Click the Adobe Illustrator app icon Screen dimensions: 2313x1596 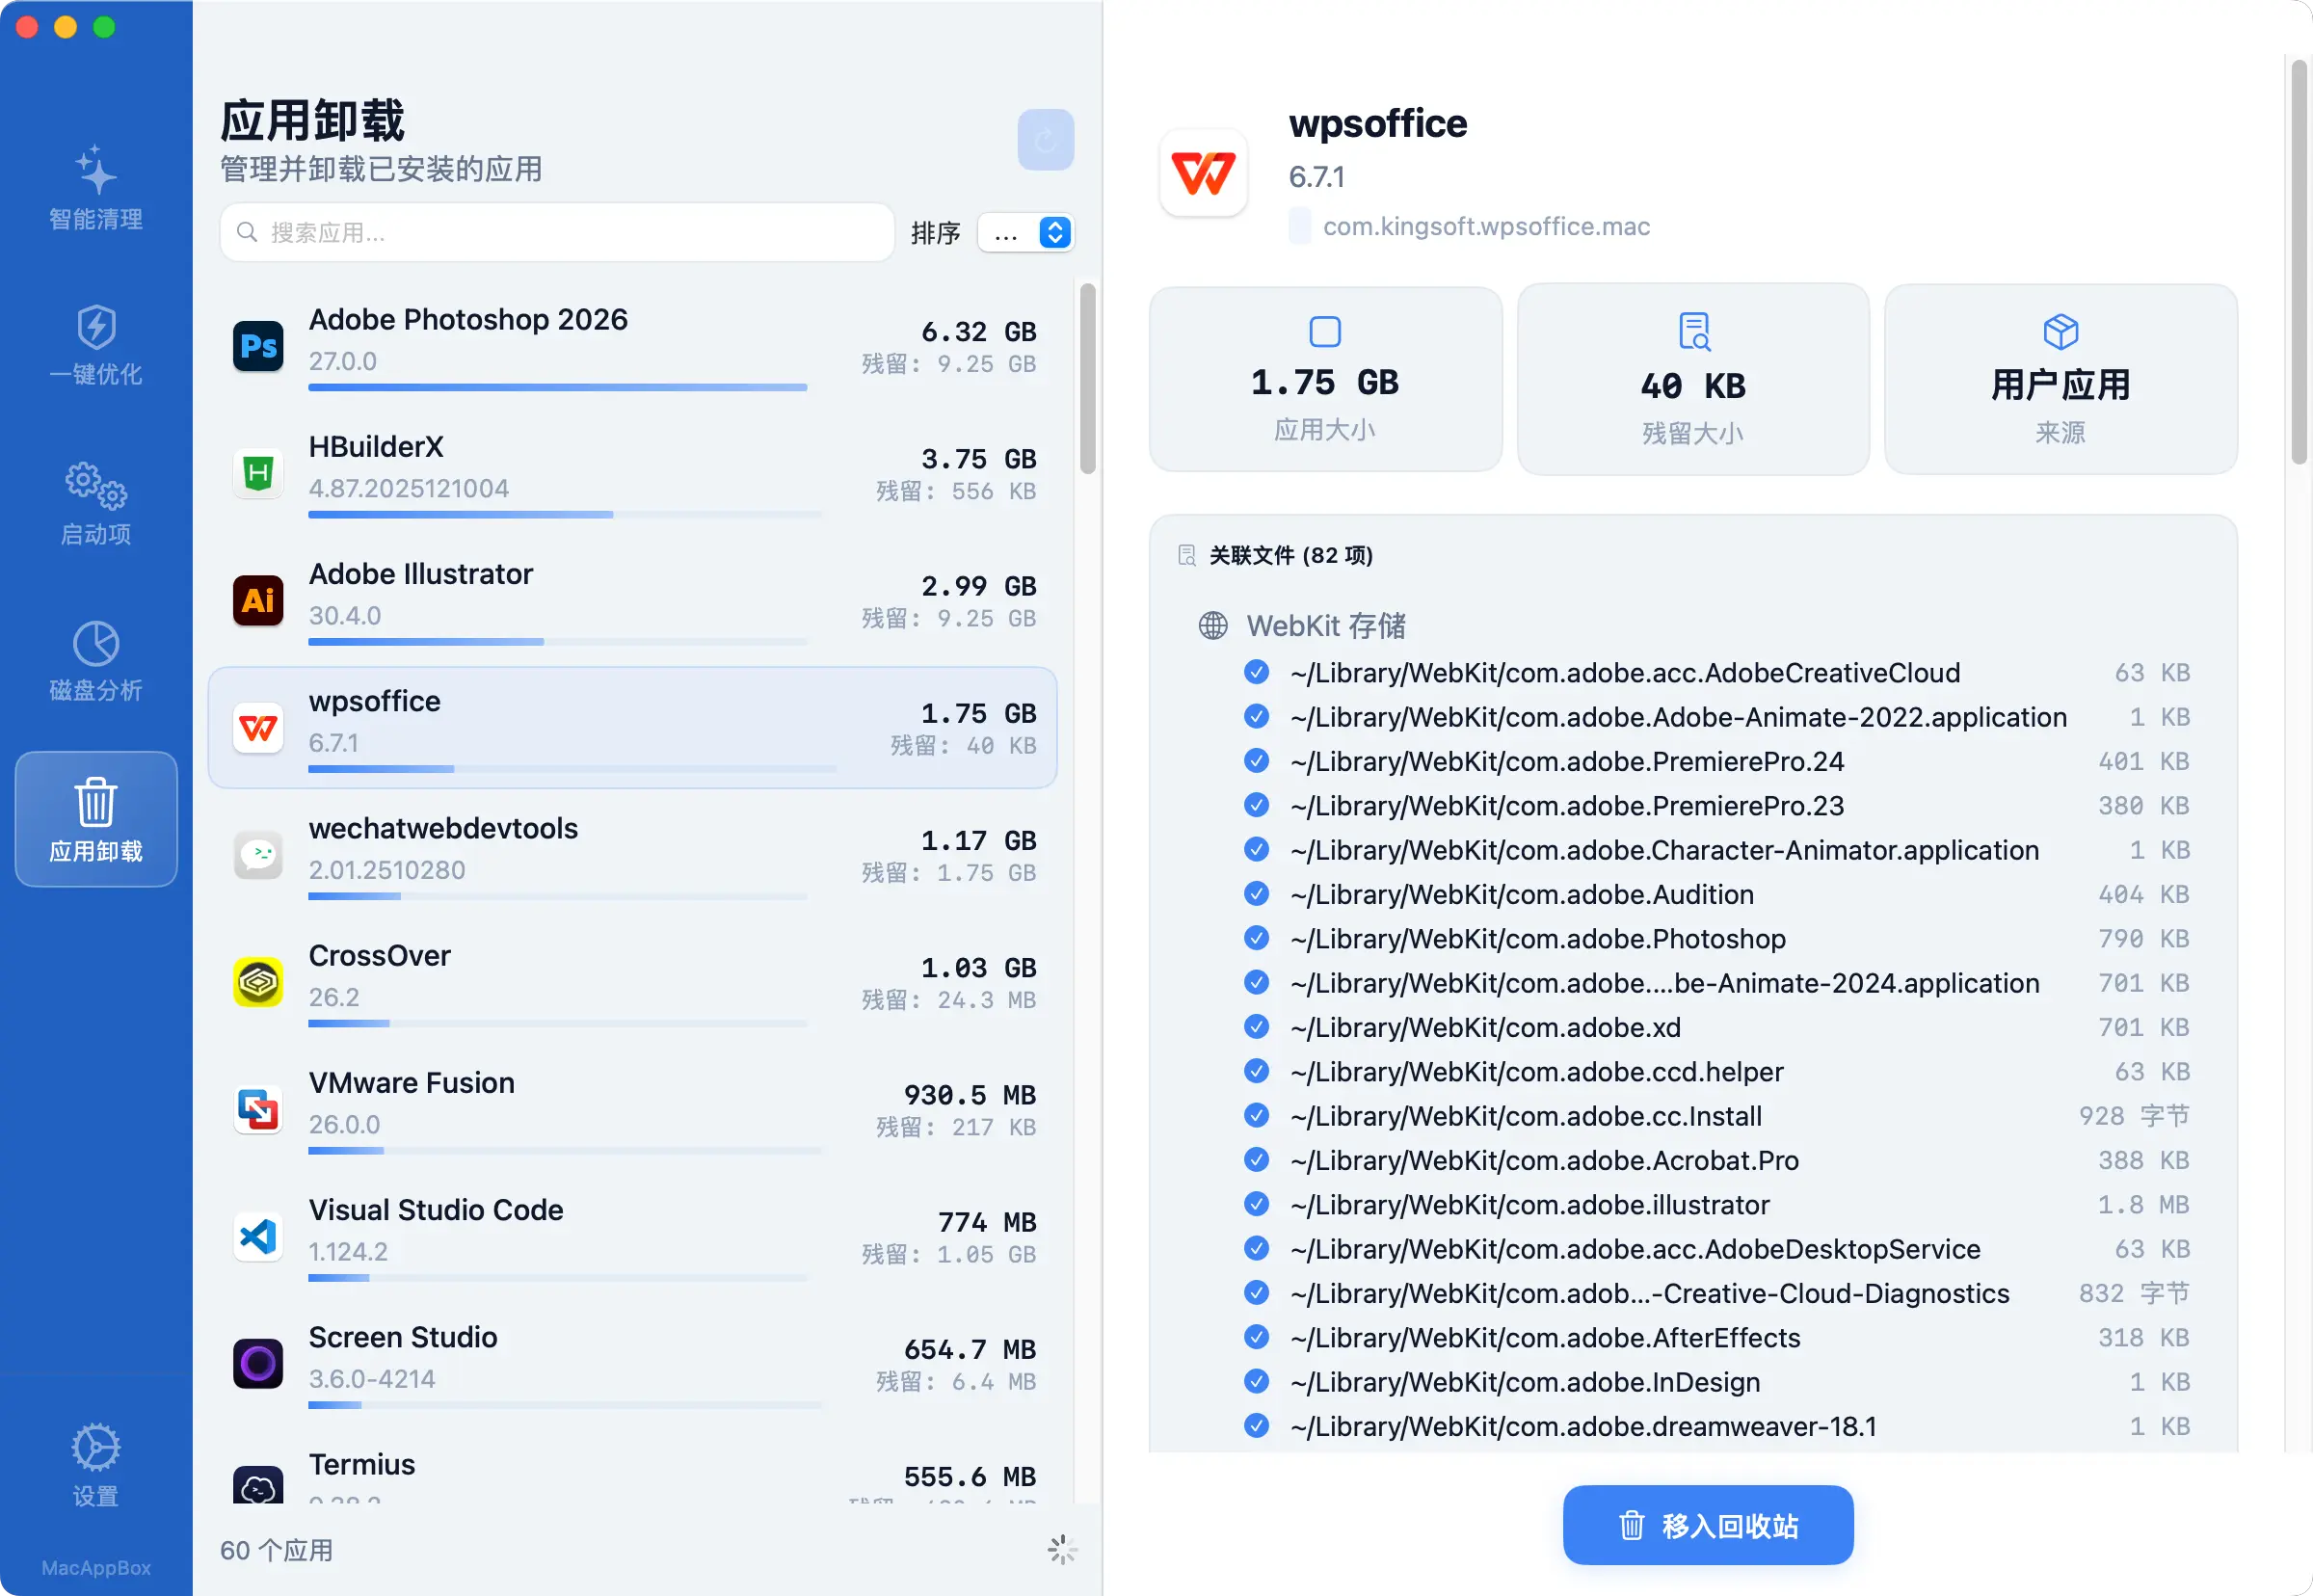[x=258, y=600]
